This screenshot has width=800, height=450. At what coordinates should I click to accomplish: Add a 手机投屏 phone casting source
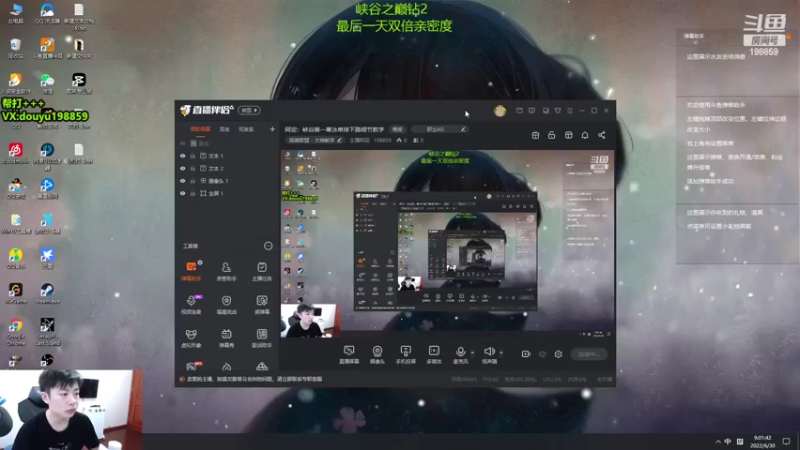(406, 354)
